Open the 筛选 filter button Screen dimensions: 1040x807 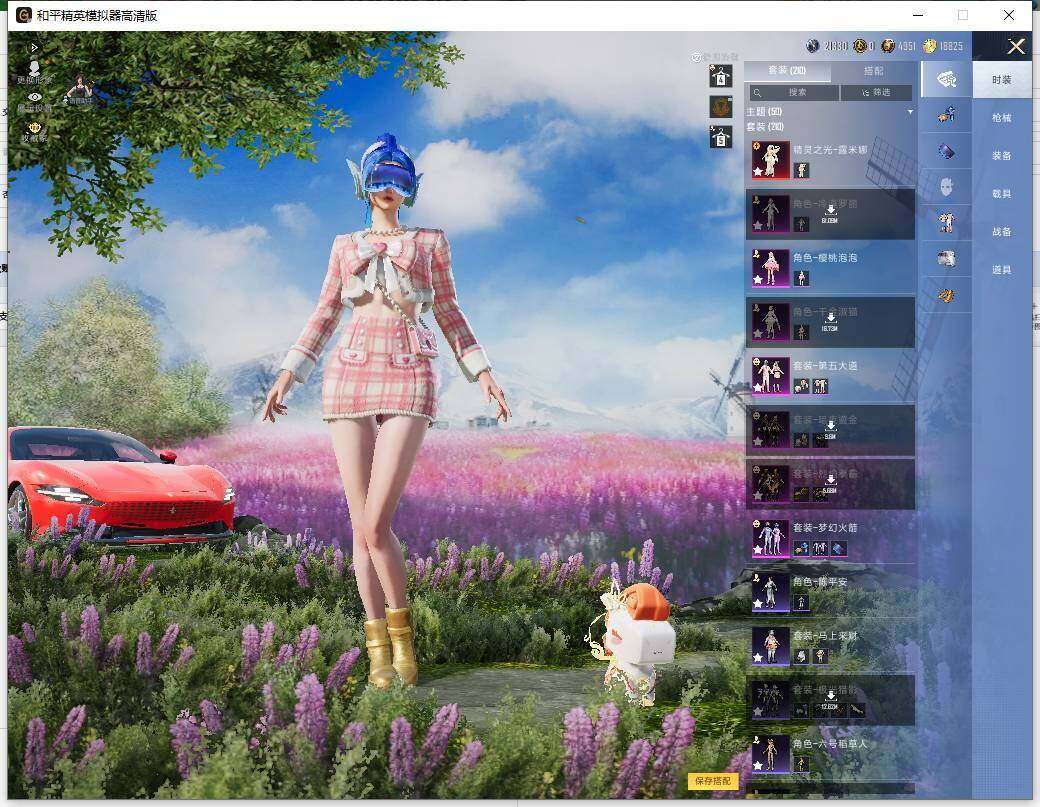pyautogui.click(x=876, y=93)
